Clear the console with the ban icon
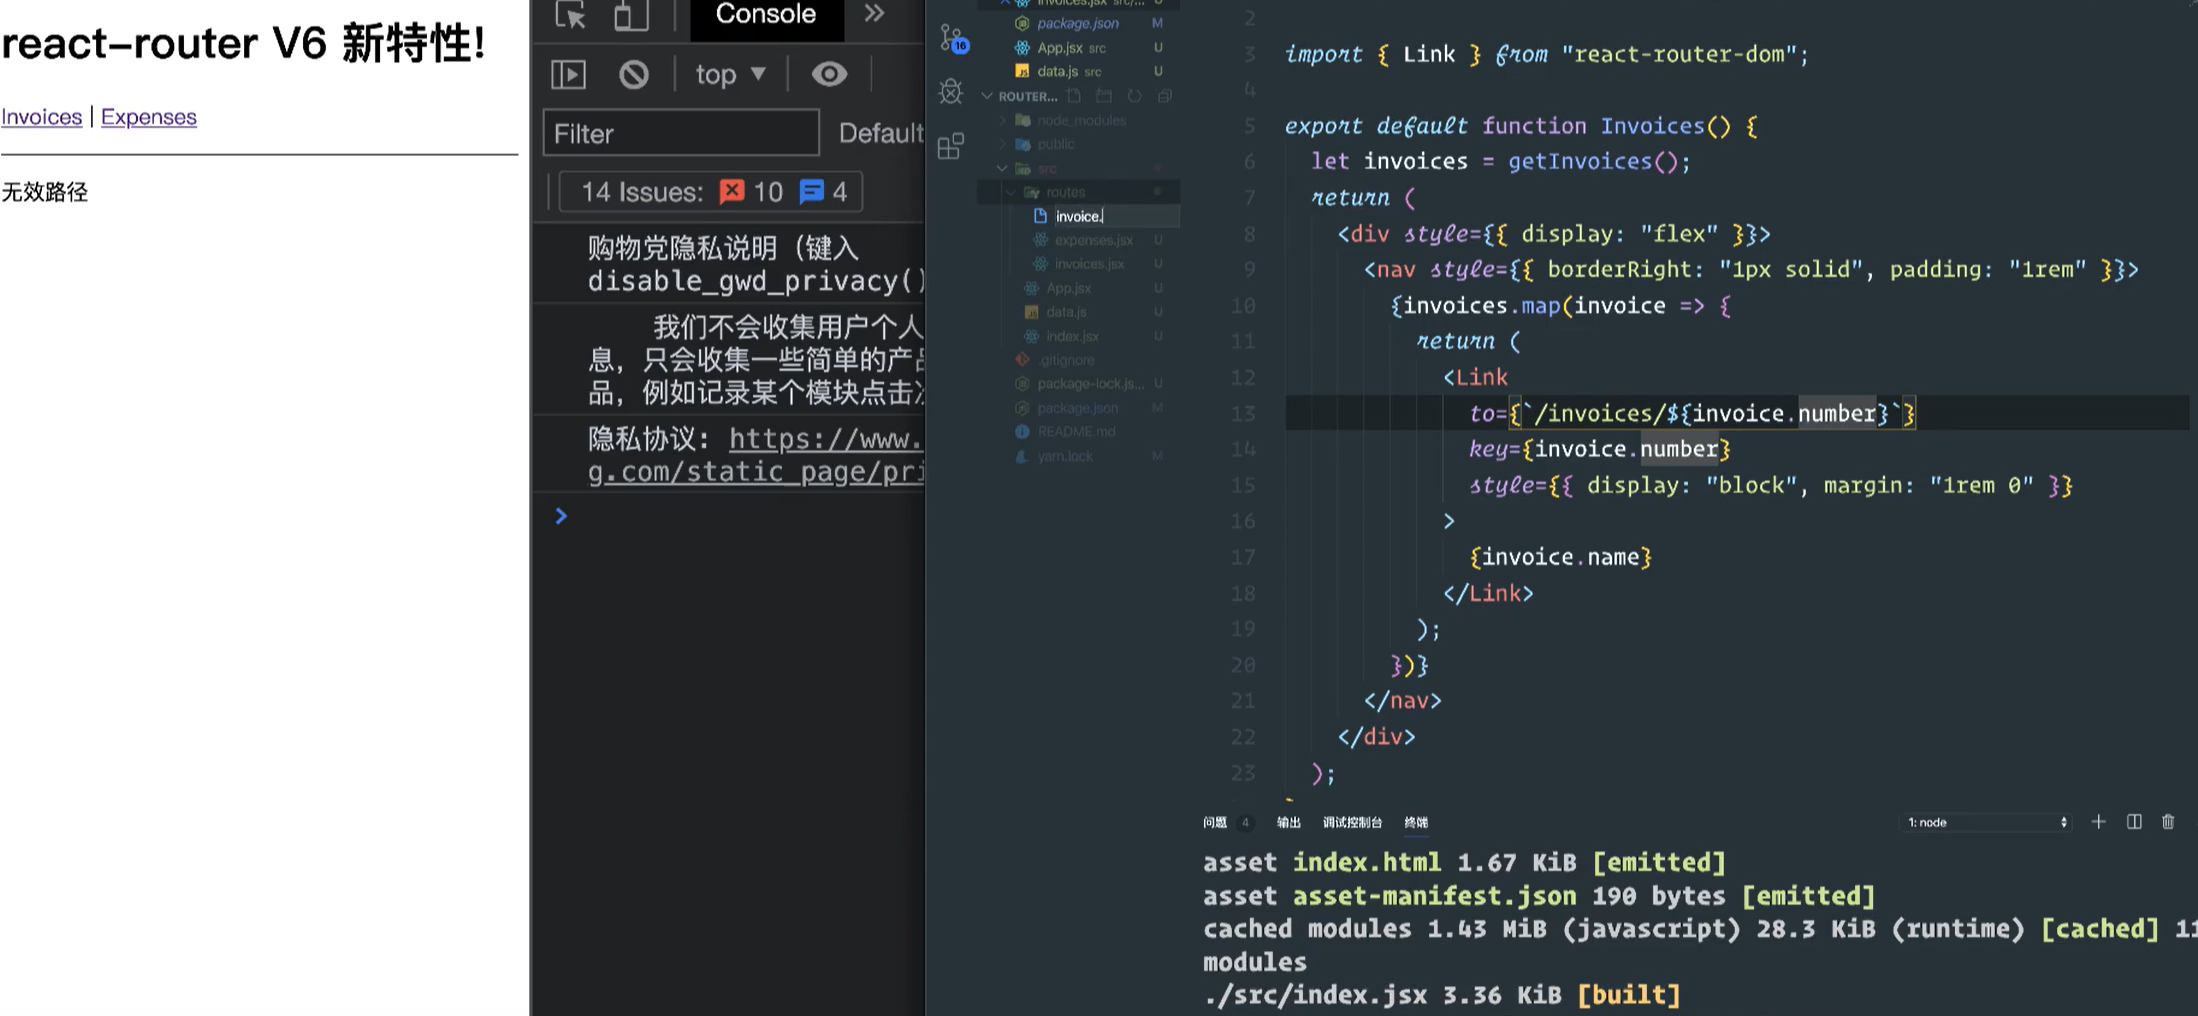 click(634, 74)
